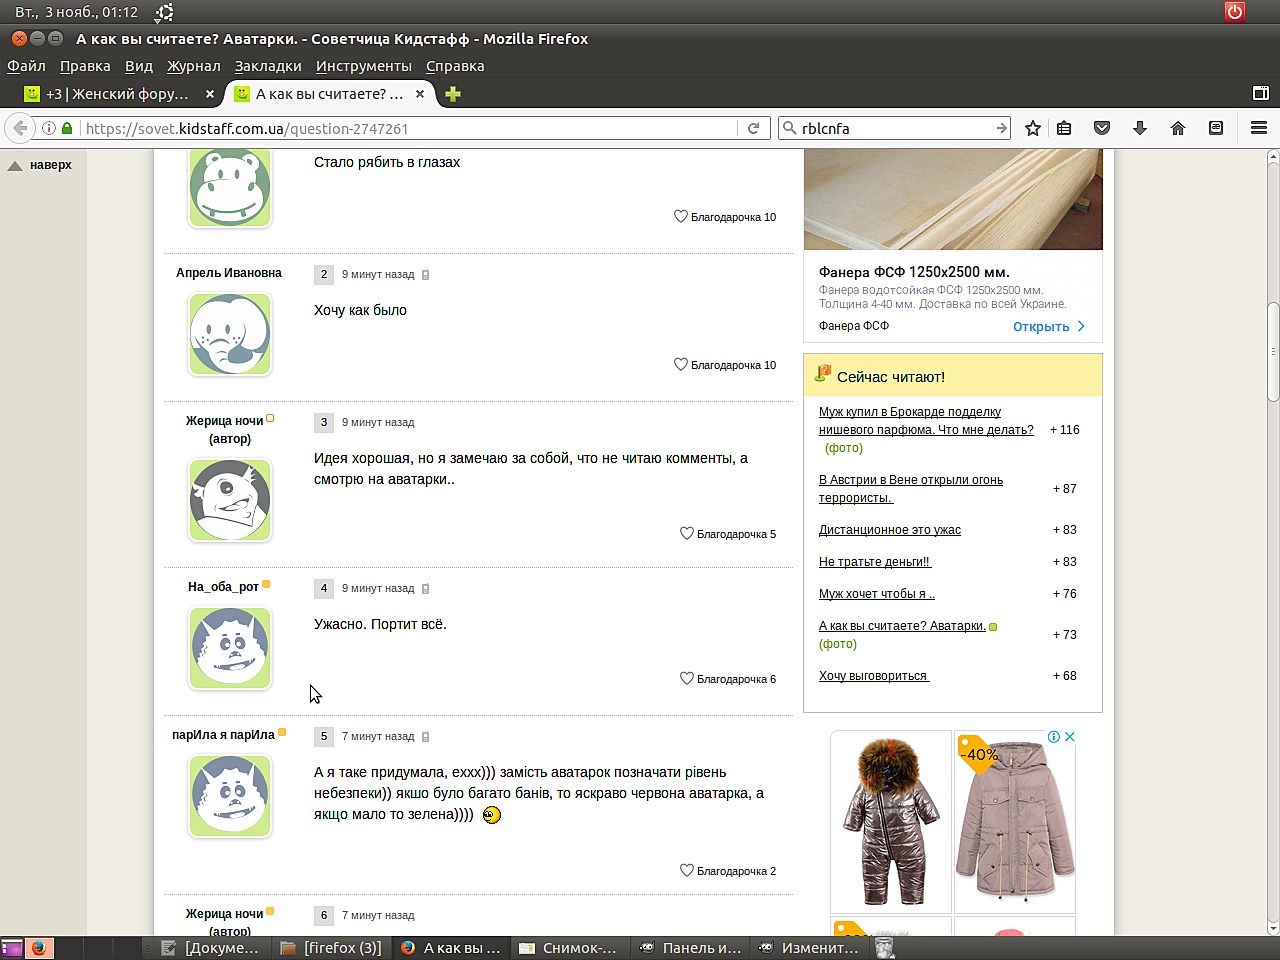Image resolution: width=1280 pixels, height=960 pixels.
Task: Open the Firefox hamburger menu
Action: 1259,128
